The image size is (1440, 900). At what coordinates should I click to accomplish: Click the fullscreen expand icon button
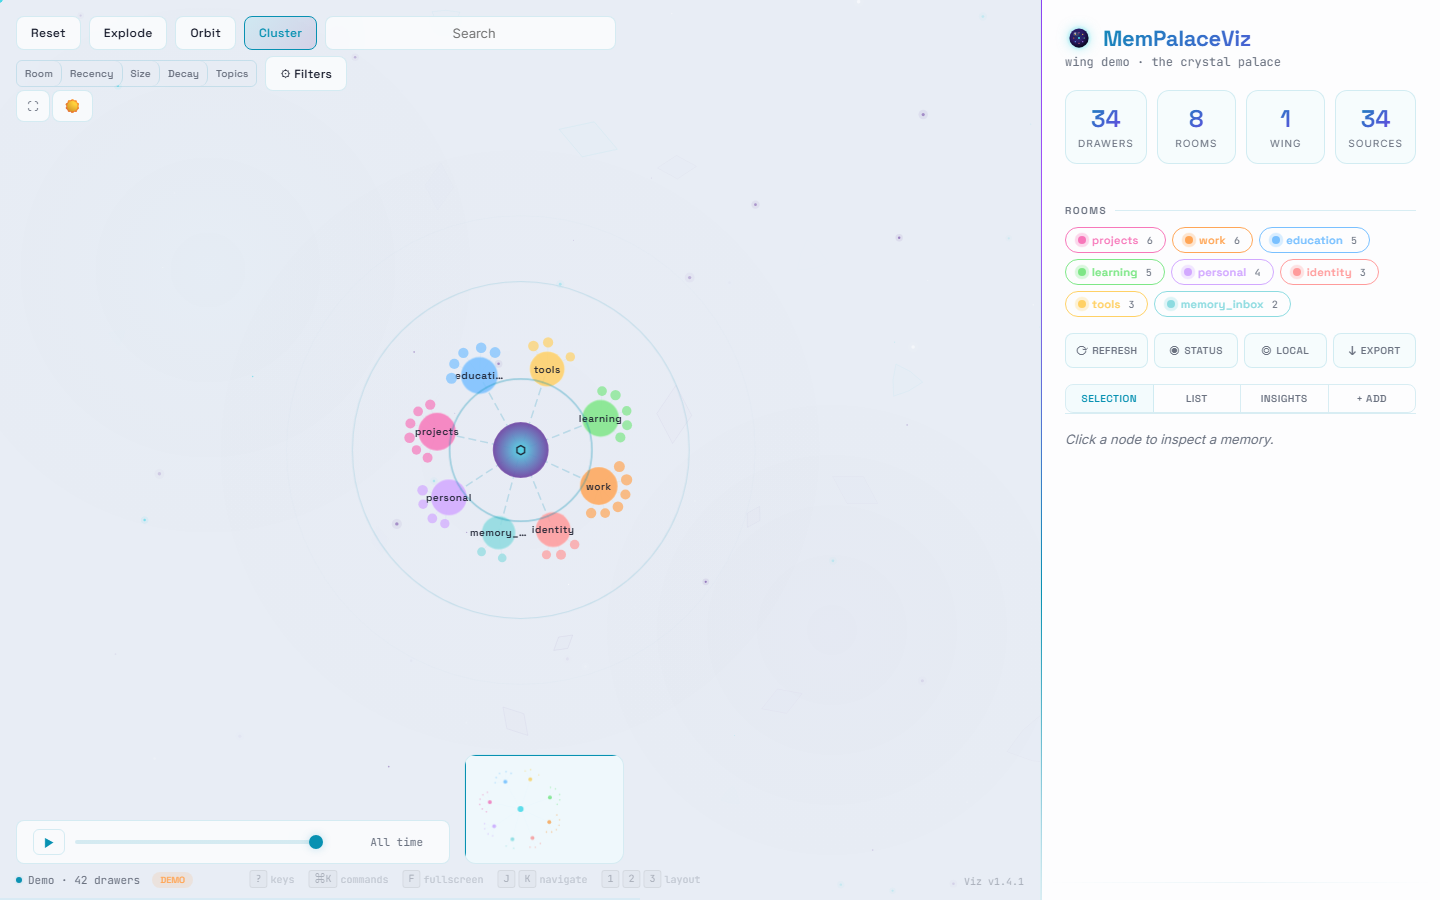33,106
